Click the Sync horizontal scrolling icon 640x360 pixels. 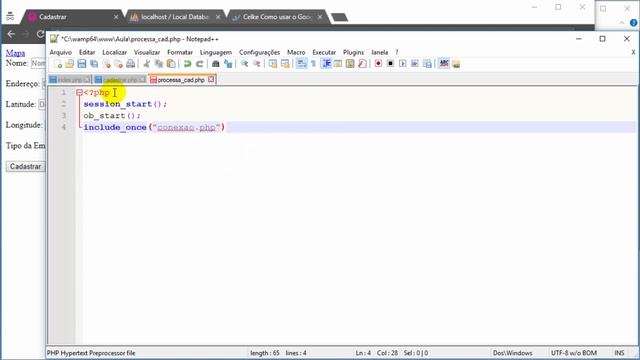point(285,64)
